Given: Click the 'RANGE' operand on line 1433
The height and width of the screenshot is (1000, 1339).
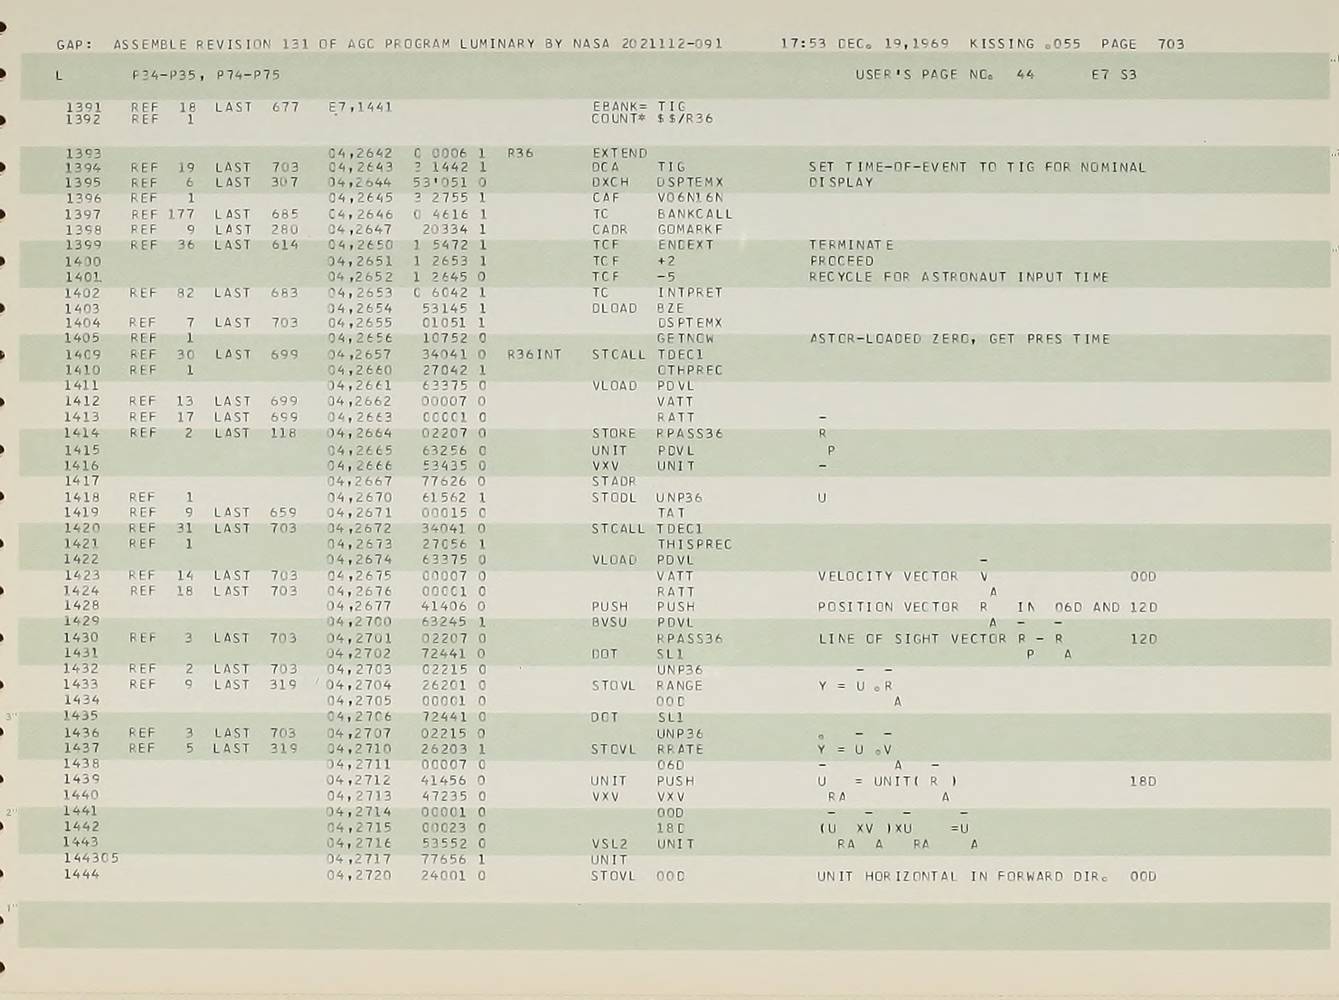Looking at the screenshot, I should pyautogui.click(x=679, y=686).
